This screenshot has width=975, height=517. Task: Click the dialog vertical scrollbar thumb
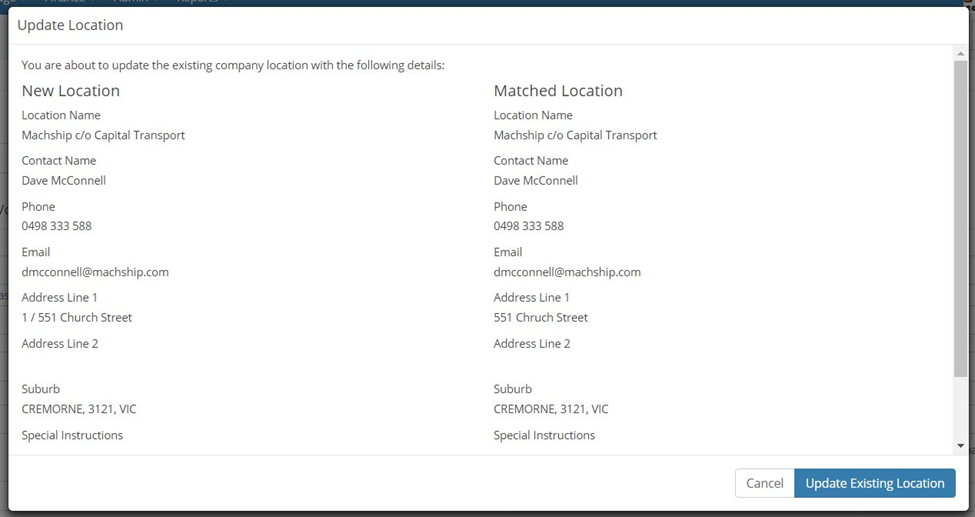tap(961, 218)
